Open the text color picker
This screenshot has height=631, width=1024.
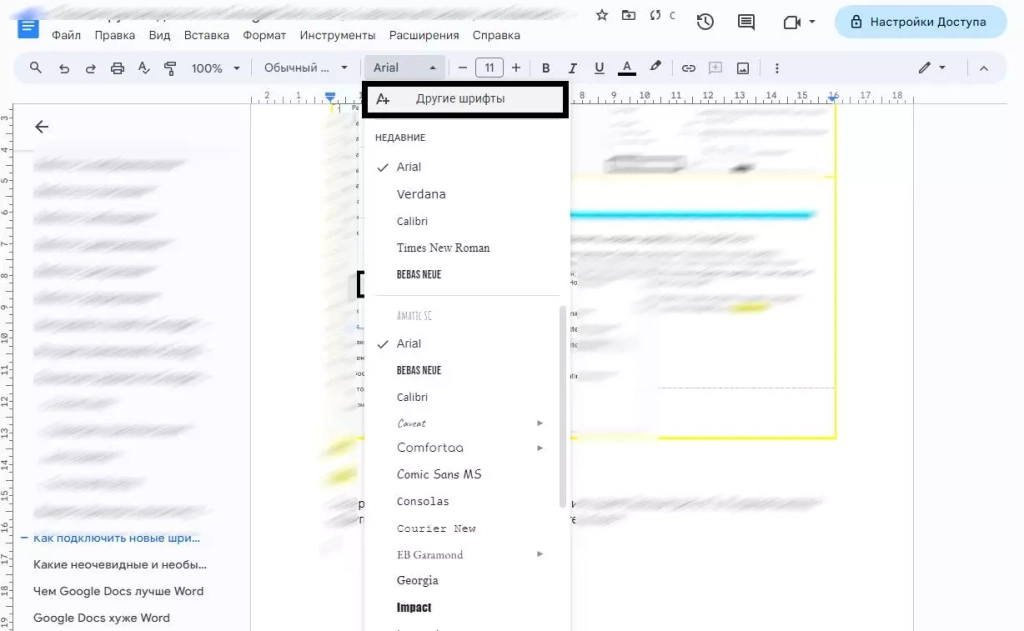[x=626, y=67]
